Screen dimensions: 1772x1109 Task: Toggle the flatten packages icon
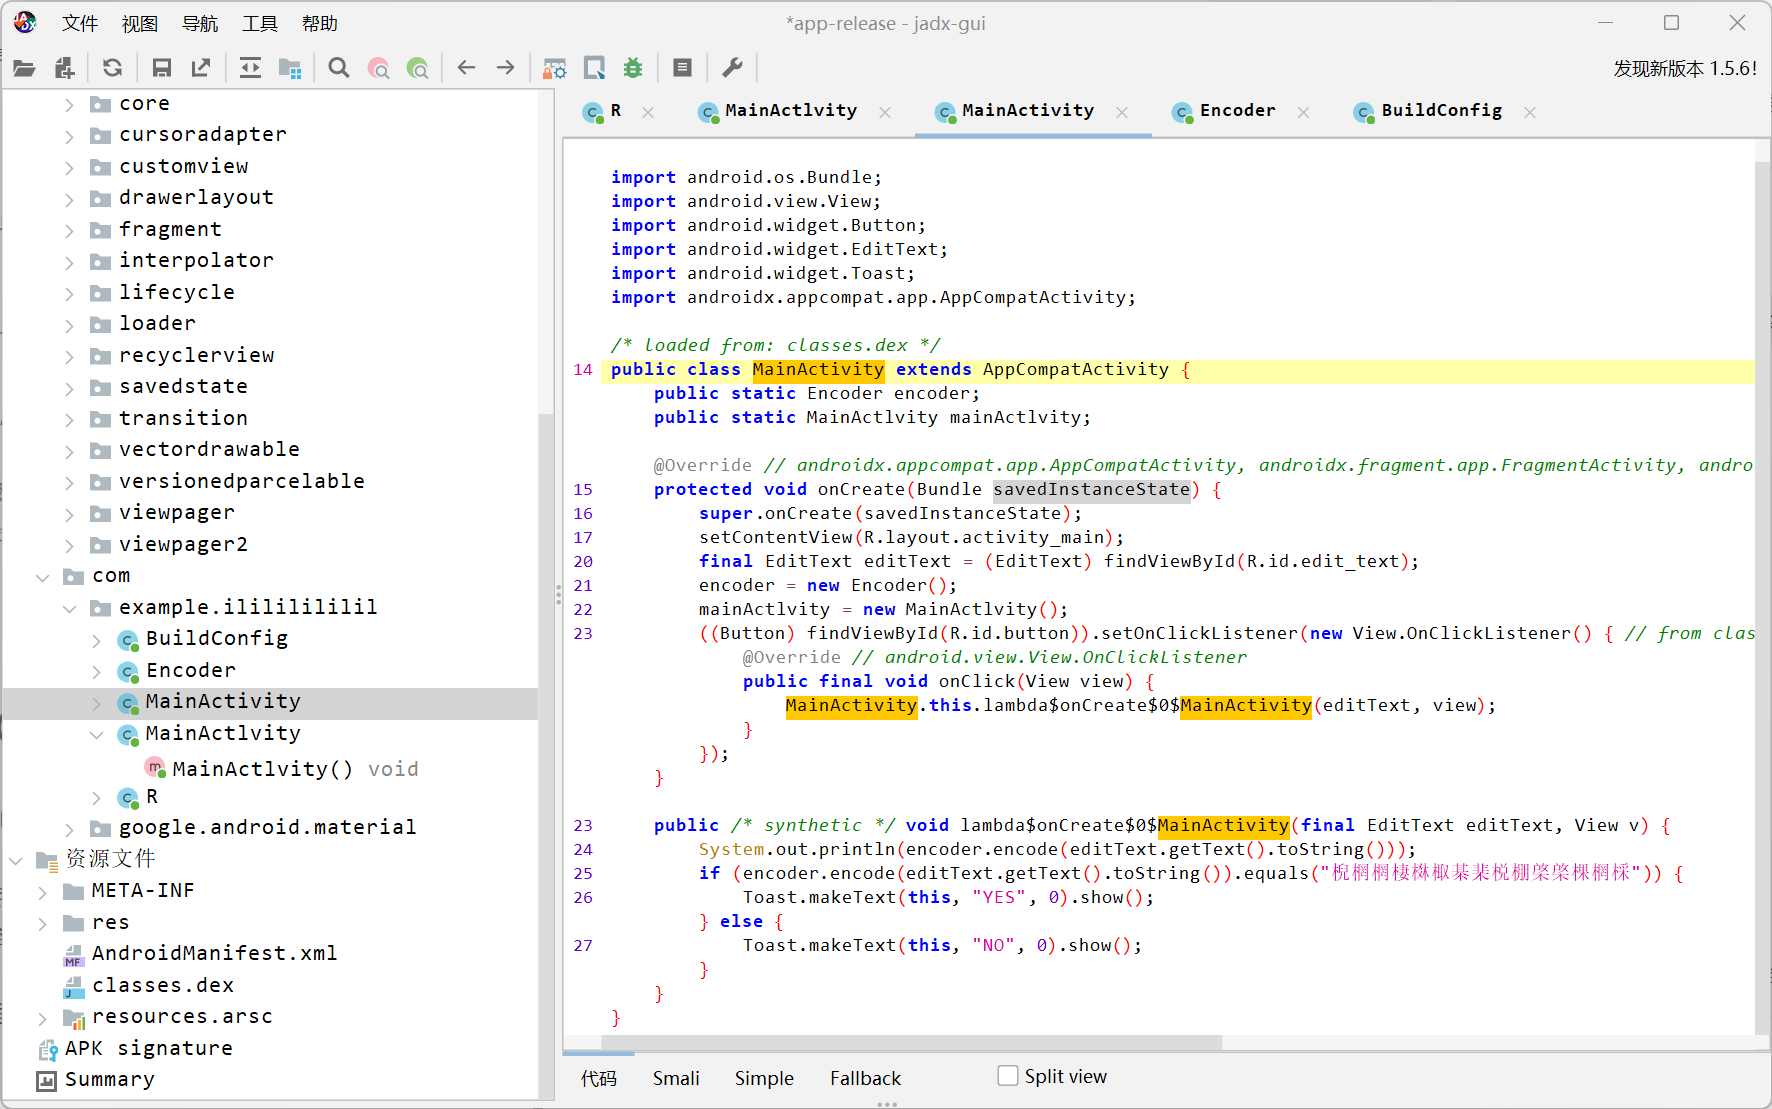coord(290,68)
